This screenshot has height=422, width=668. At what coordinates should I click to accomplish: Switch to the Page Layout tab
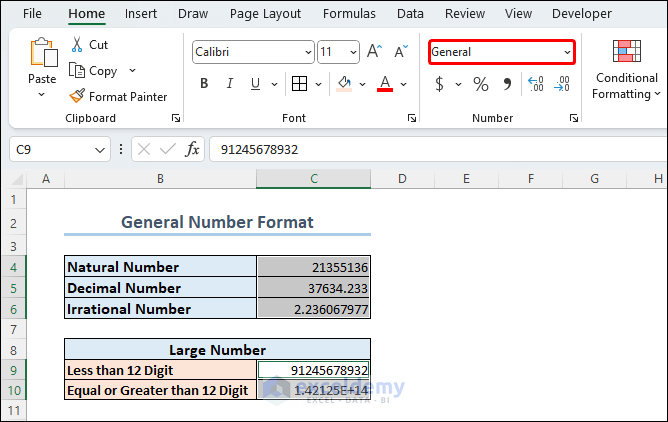coord(265,14)
